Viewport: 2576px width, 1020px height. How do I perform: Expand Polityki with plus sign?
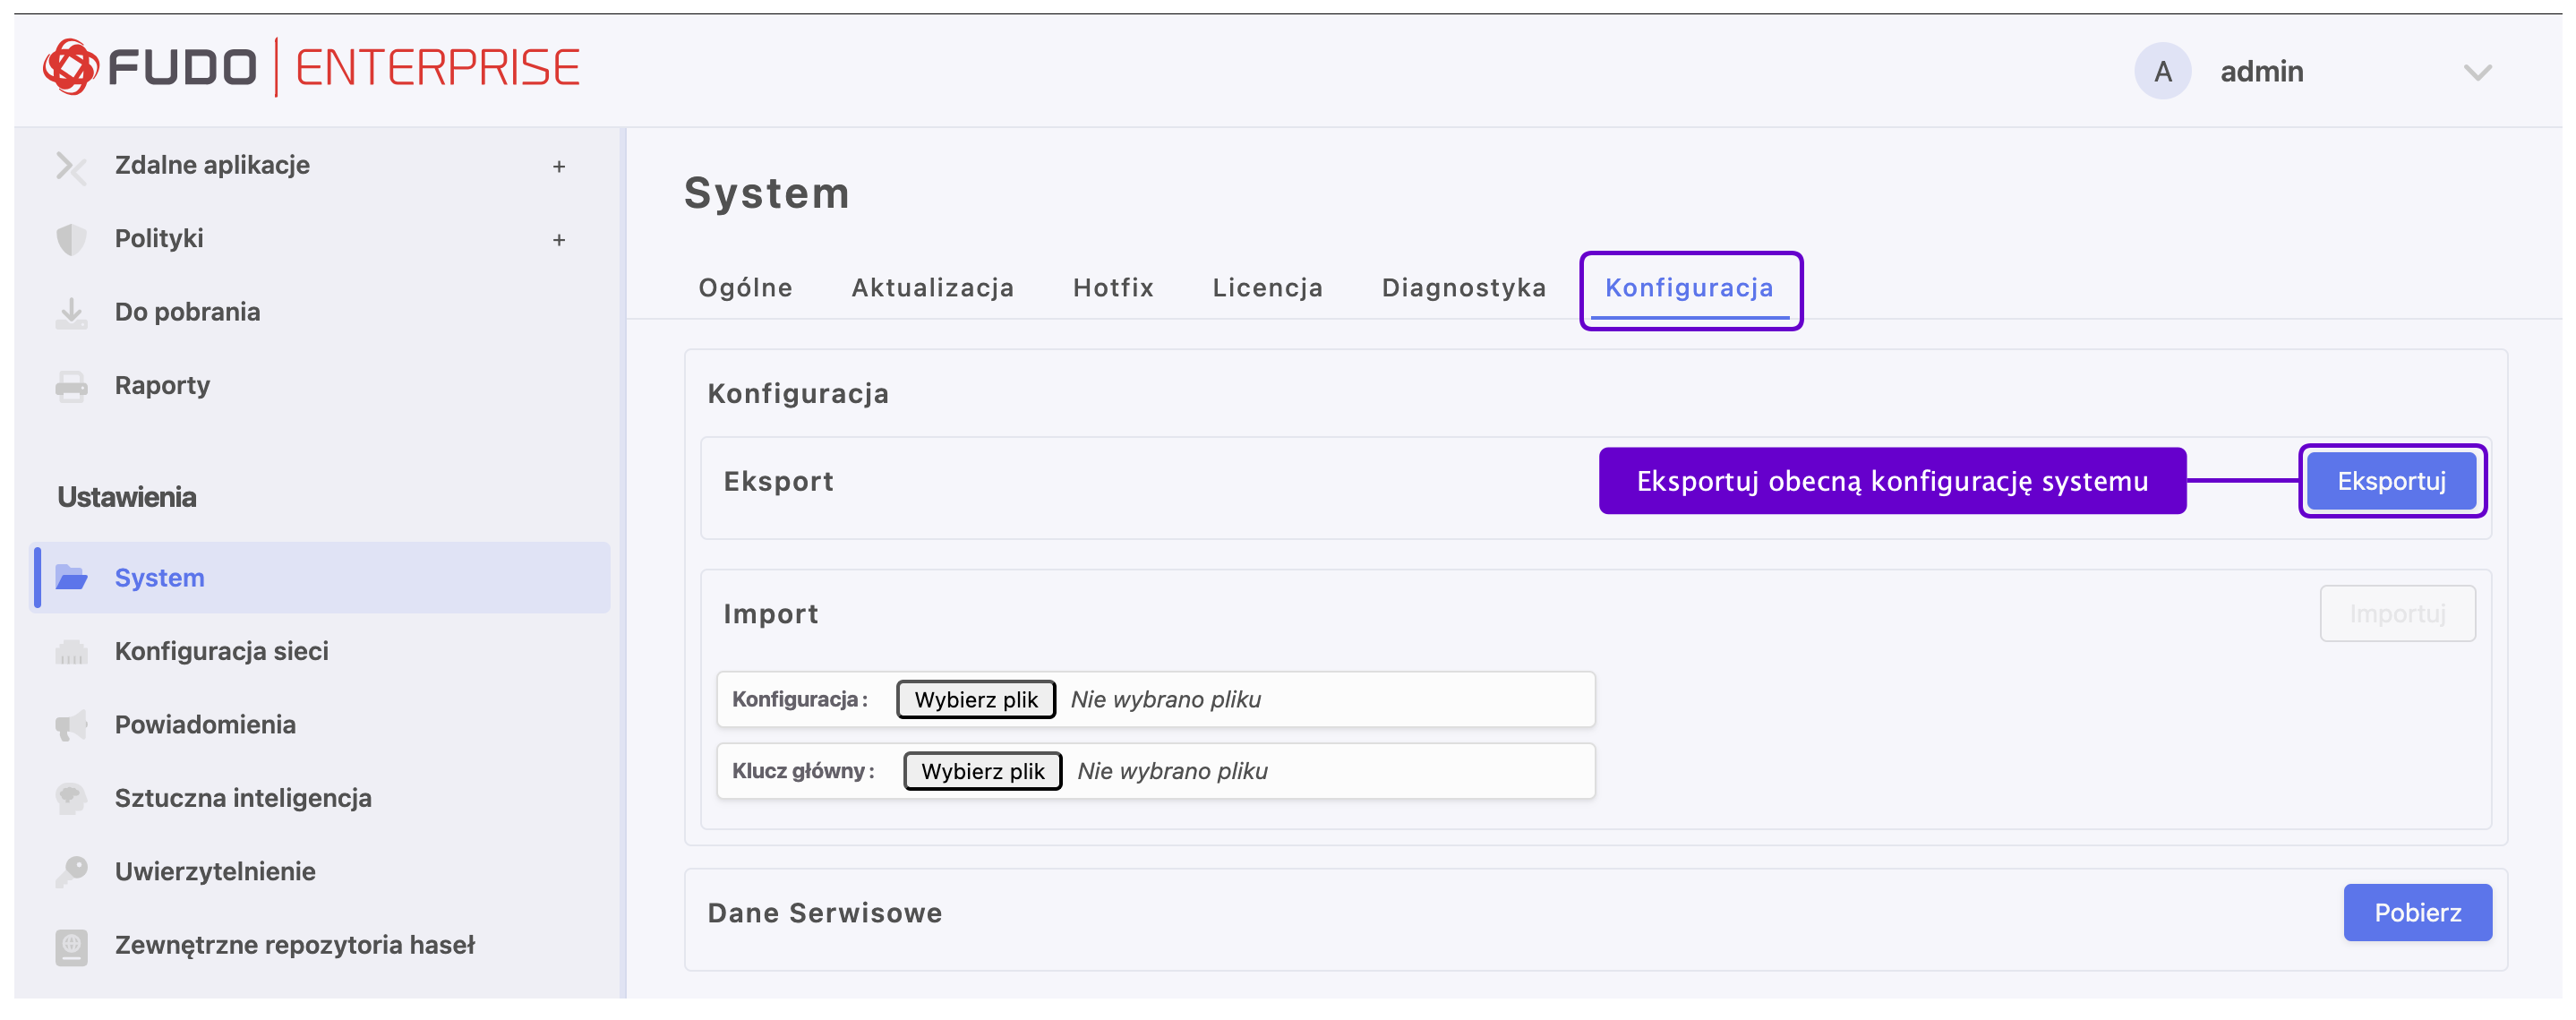point(559,240)
